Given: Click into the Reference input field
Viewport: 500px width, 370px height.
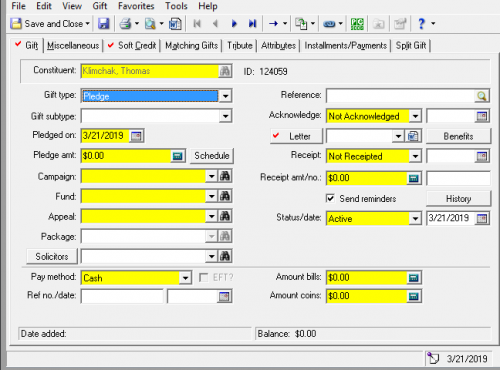Looking at the screenshot, I should 400,96.
